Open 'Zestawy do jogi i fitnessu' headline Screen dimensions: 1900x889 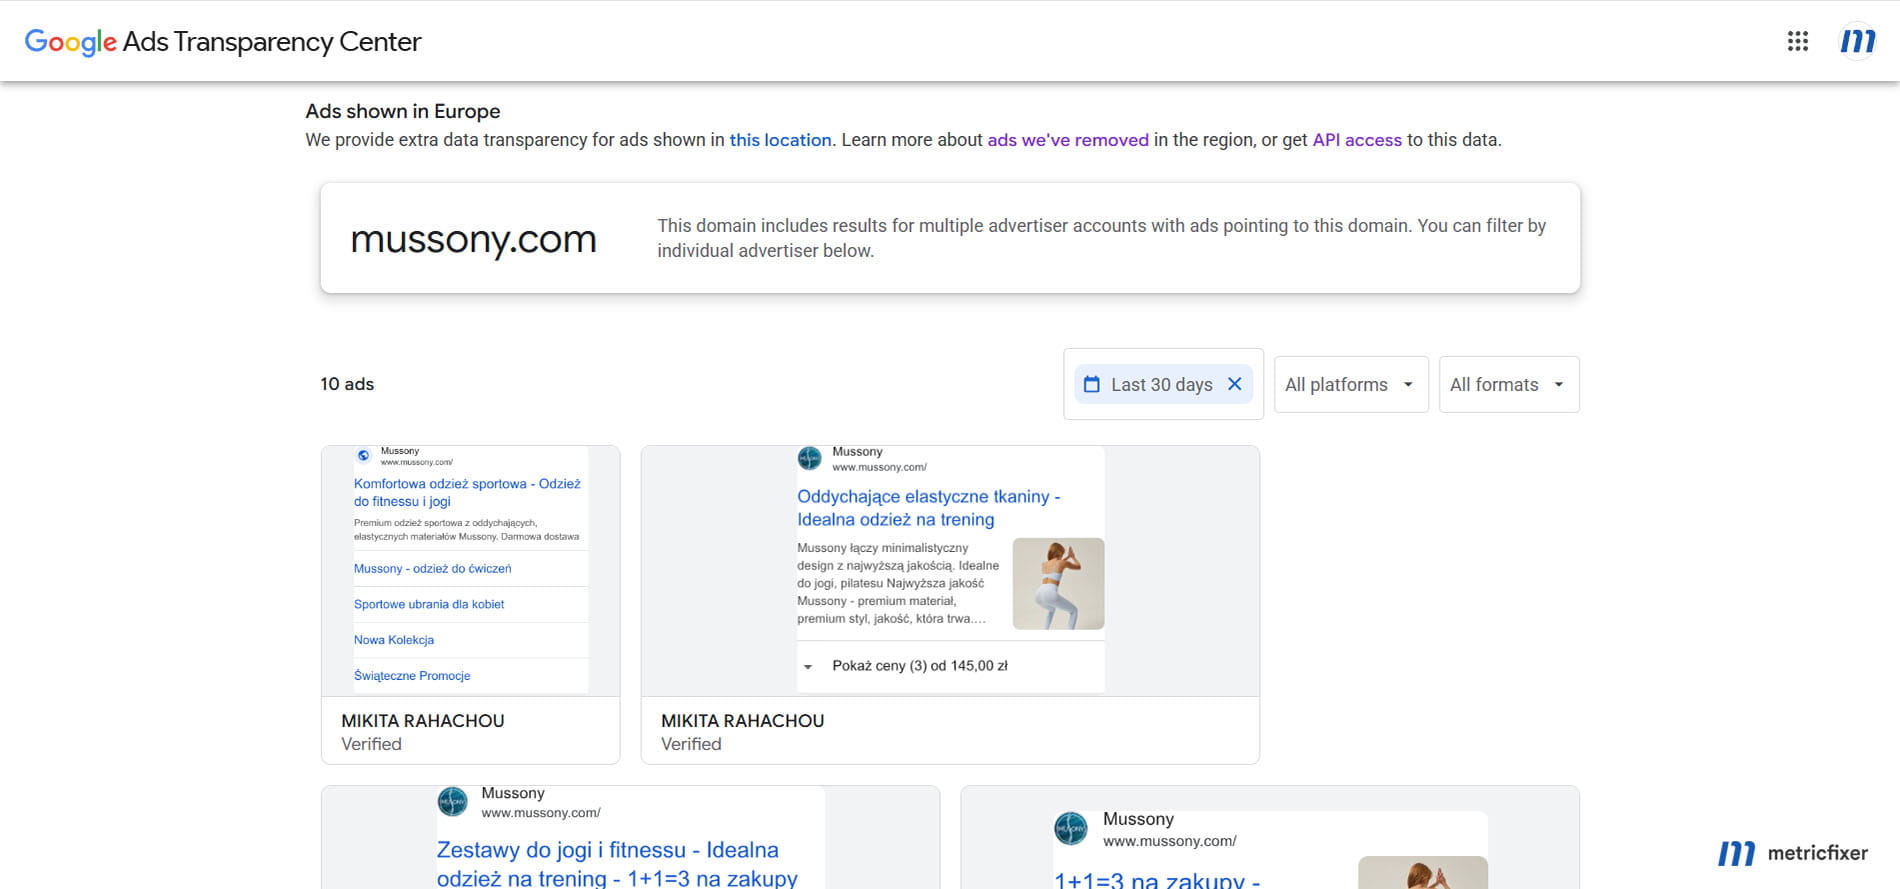click(x=617, y=864)
